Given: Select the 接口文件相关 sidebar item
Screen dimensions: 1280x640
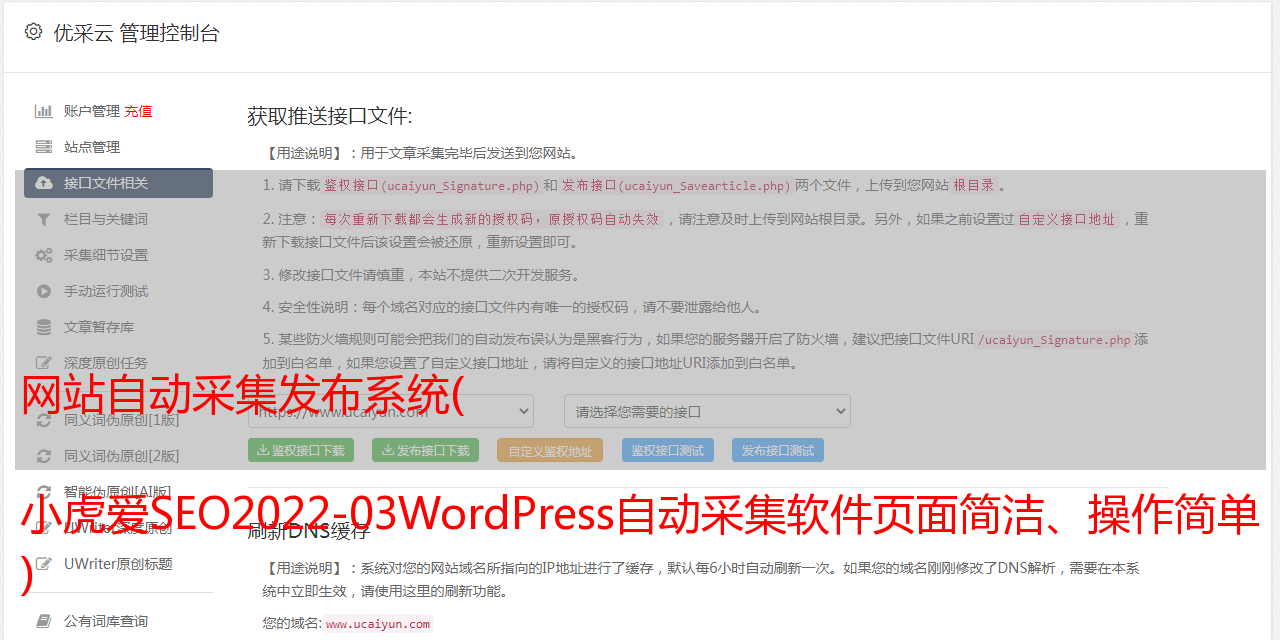Looking at the screenshot, I should [119, 183].
